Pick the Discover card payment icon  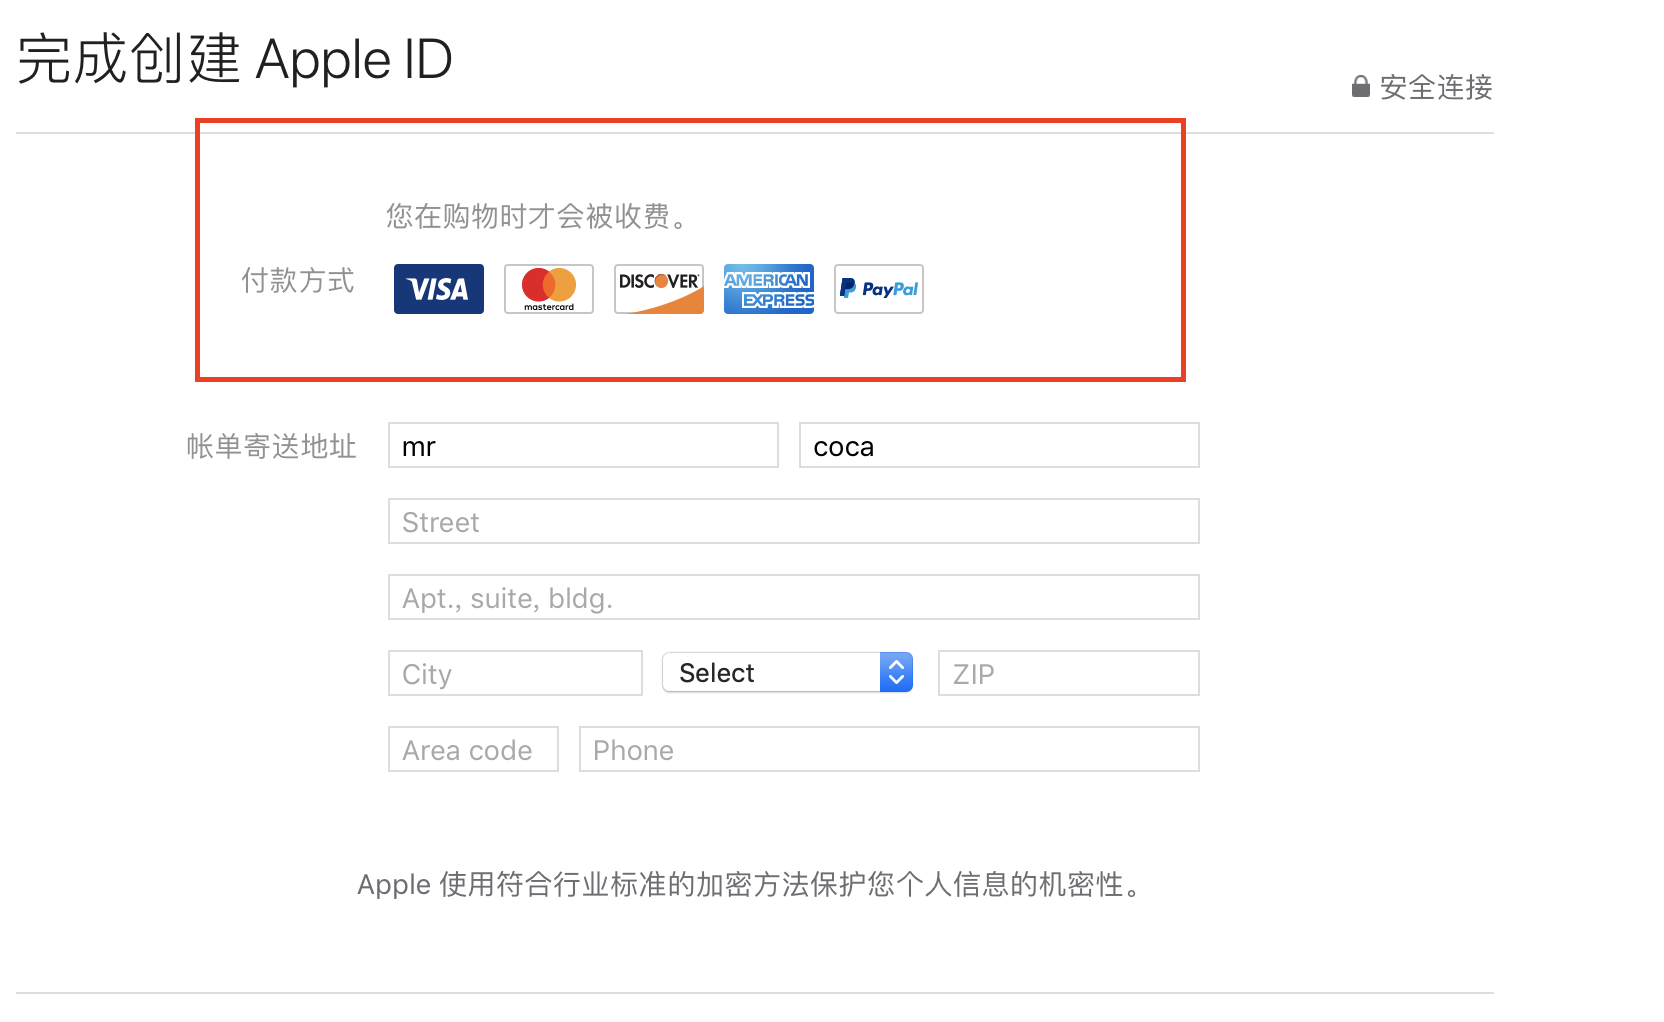pos(658,289)
